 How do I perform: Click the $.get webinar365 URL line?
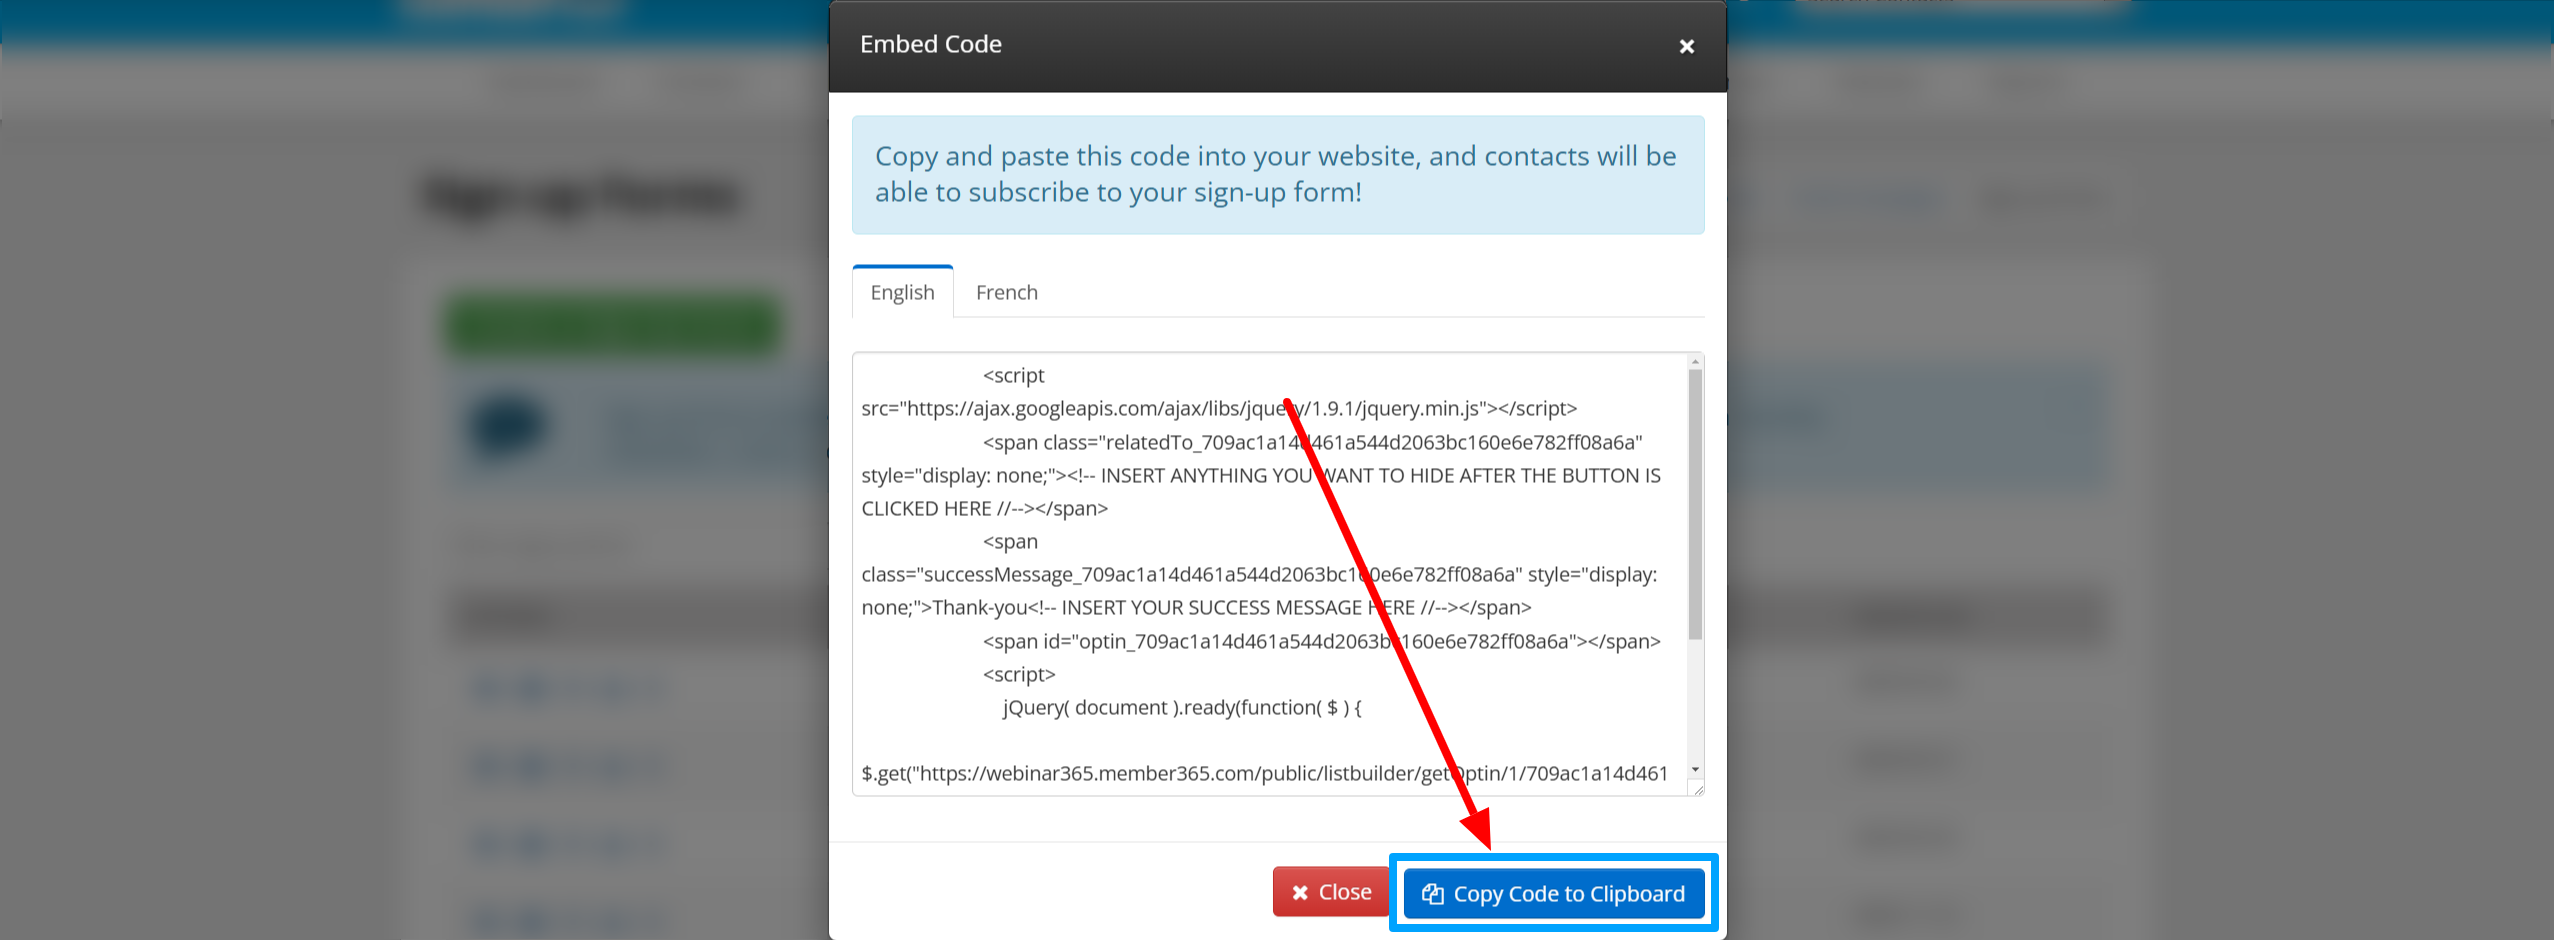[1264, 773]
